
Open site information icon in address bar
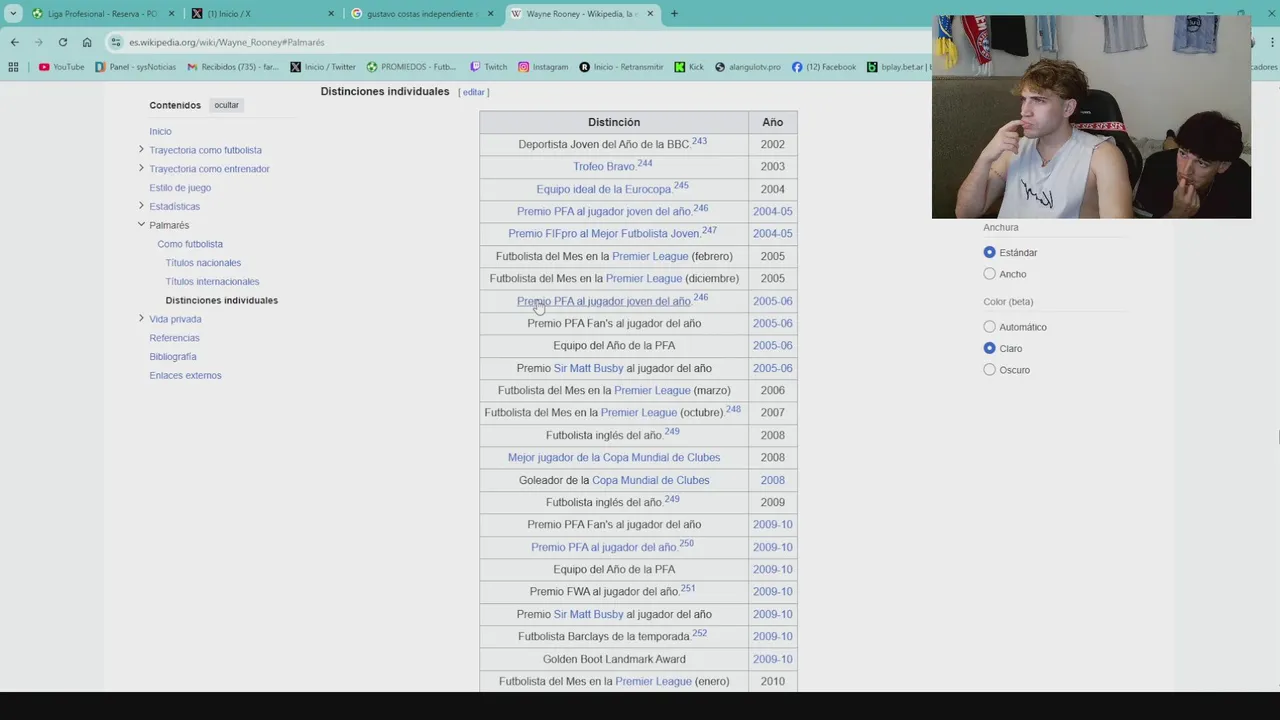coord(117,42)
